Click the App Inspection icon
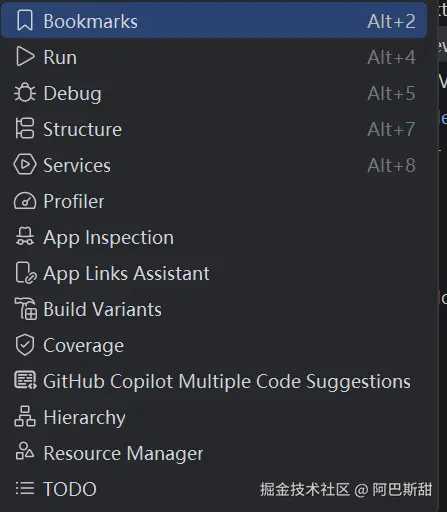The width and height of the screenshot is (447, 512). coord(25,236)
